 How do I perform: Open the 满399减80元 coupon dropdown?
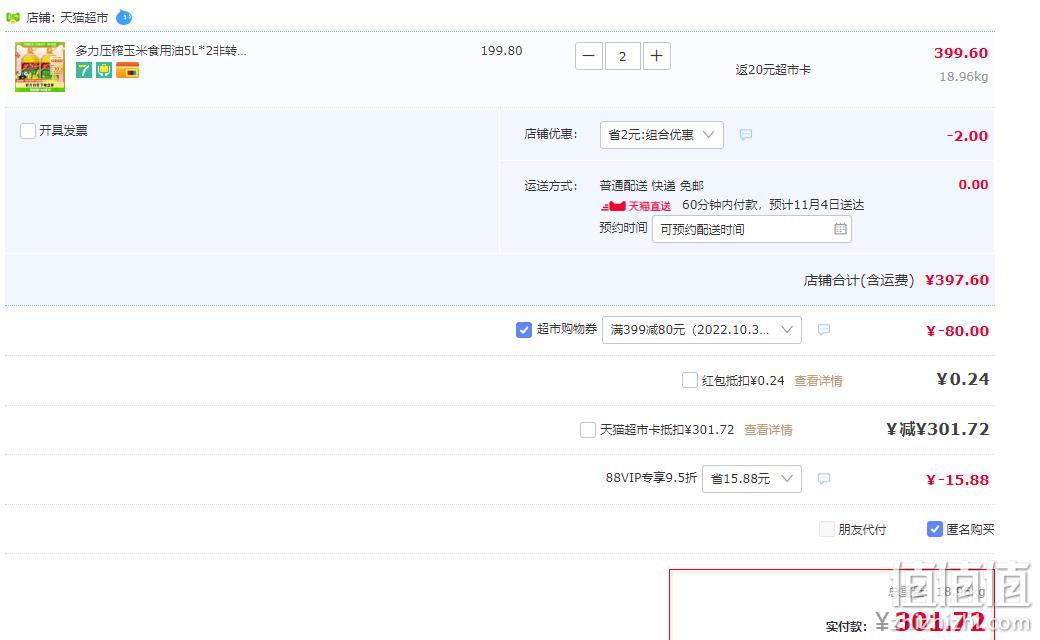(701, 330)
